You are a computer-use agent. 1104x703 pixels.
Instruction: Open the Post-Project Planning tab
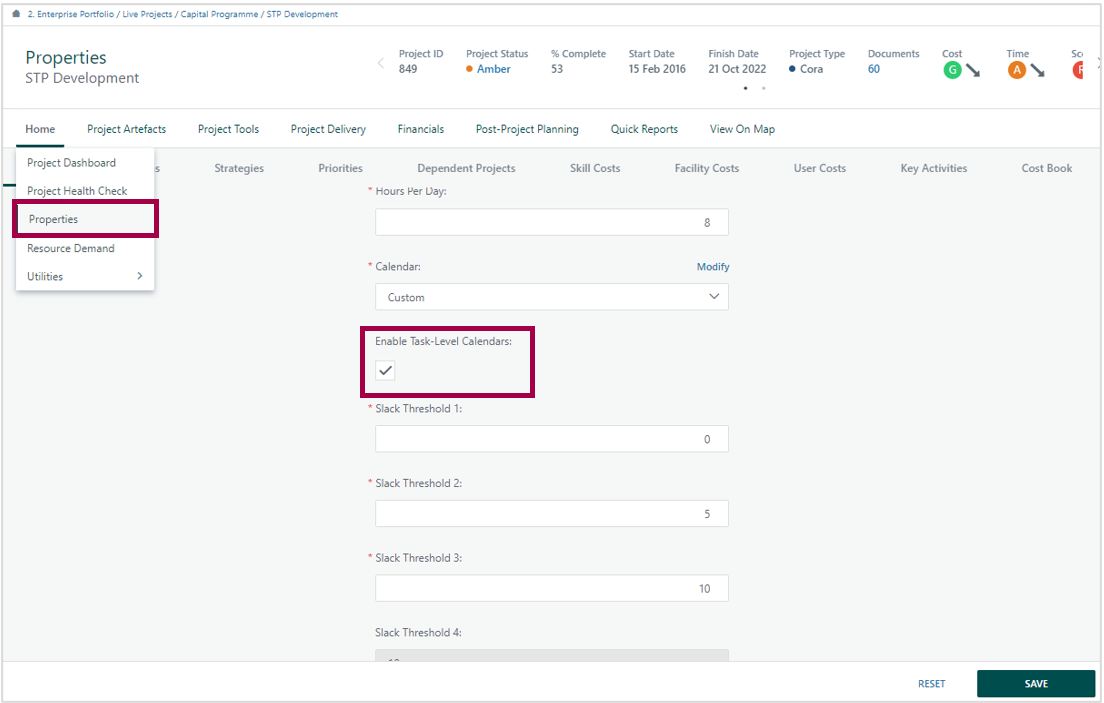527,129
